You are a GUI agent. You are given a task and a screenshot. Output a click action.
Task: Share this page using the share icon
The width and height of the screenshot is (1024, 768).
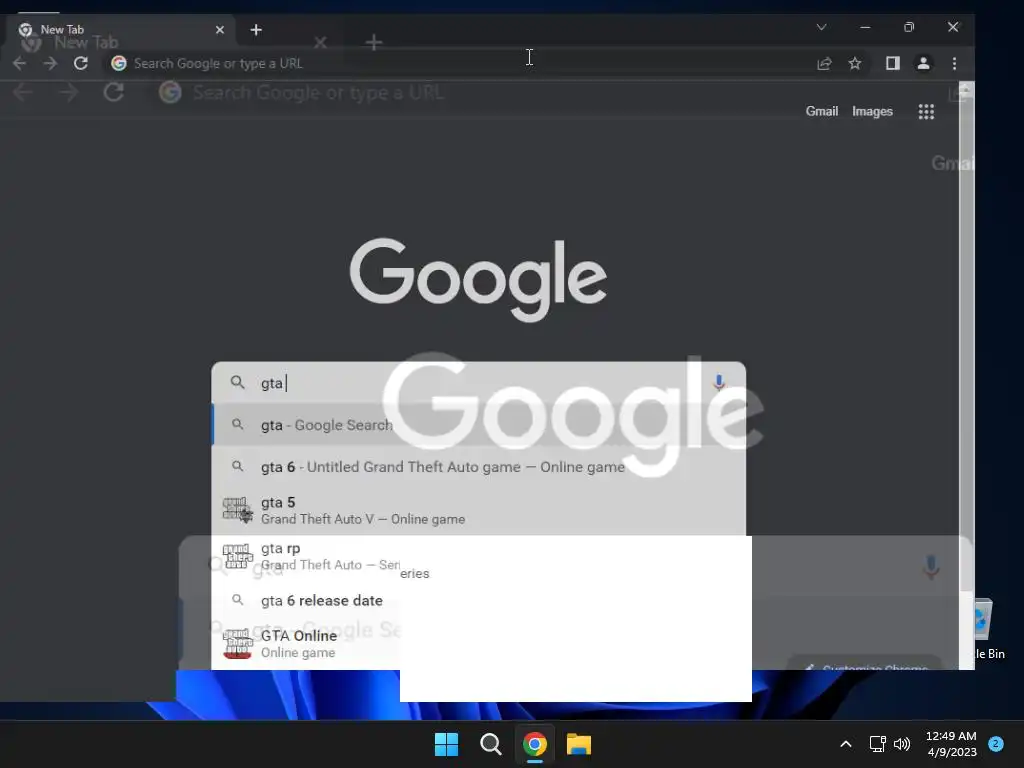tap(824, 63)
